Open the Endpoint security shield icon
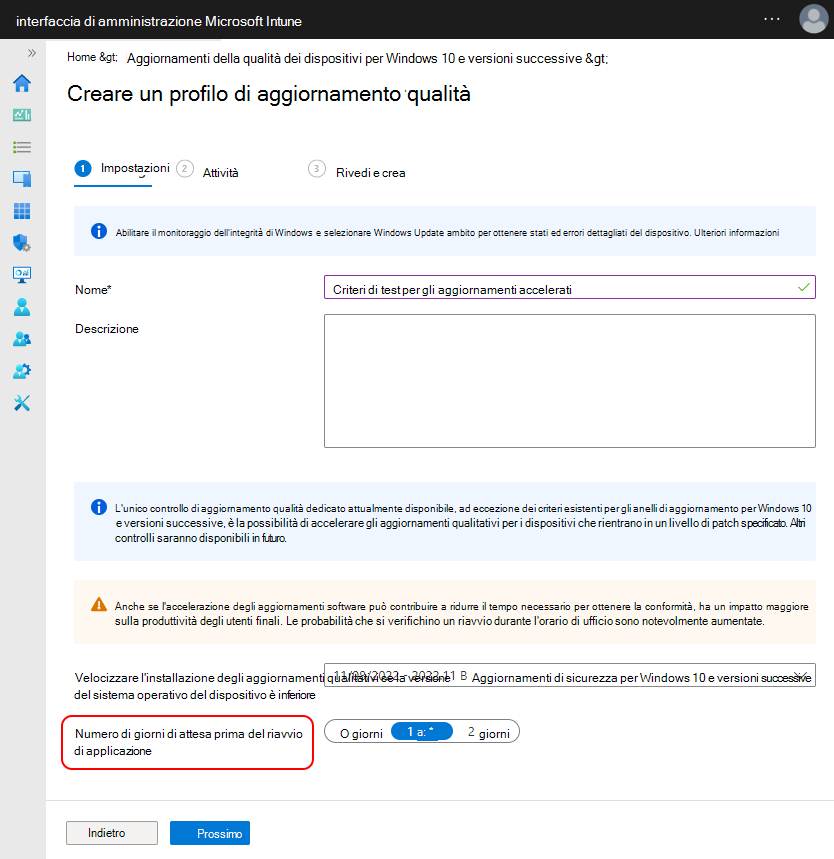Image resolution: width=834 pixels, height=859 pixels. (x=22, y=243)
